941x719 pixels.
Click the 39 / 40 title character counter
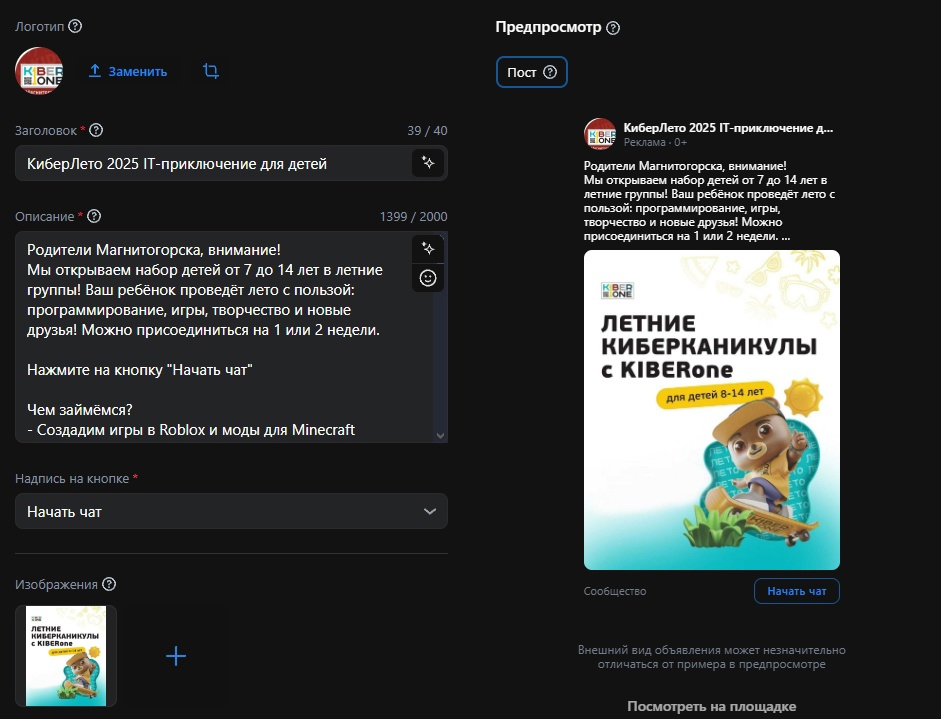click(x=427, y=130)
